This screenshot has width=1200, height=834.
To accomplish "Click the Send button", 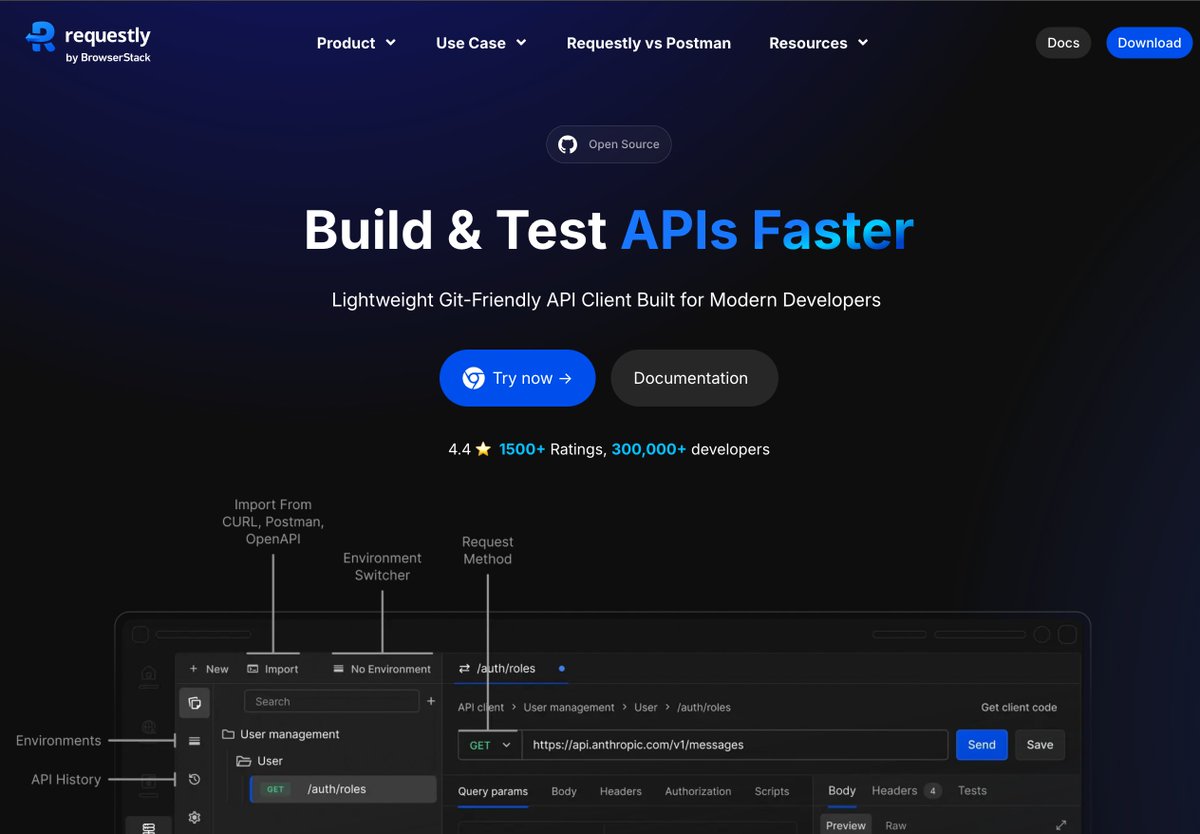I will (x=982, y=745).
